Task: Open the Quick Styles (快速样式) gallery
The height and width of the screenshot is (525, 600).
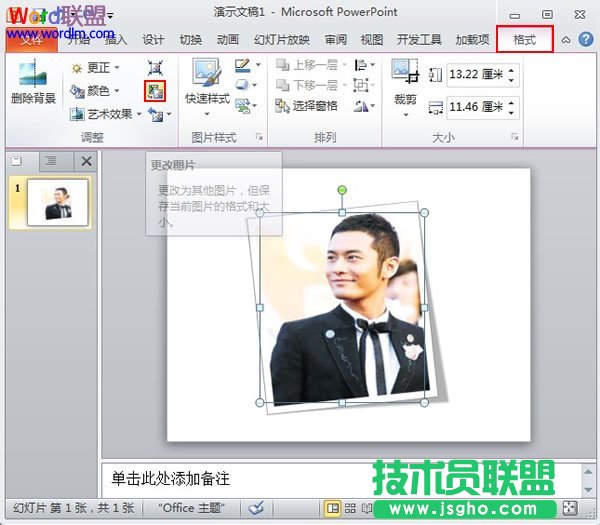Action: 207,84
